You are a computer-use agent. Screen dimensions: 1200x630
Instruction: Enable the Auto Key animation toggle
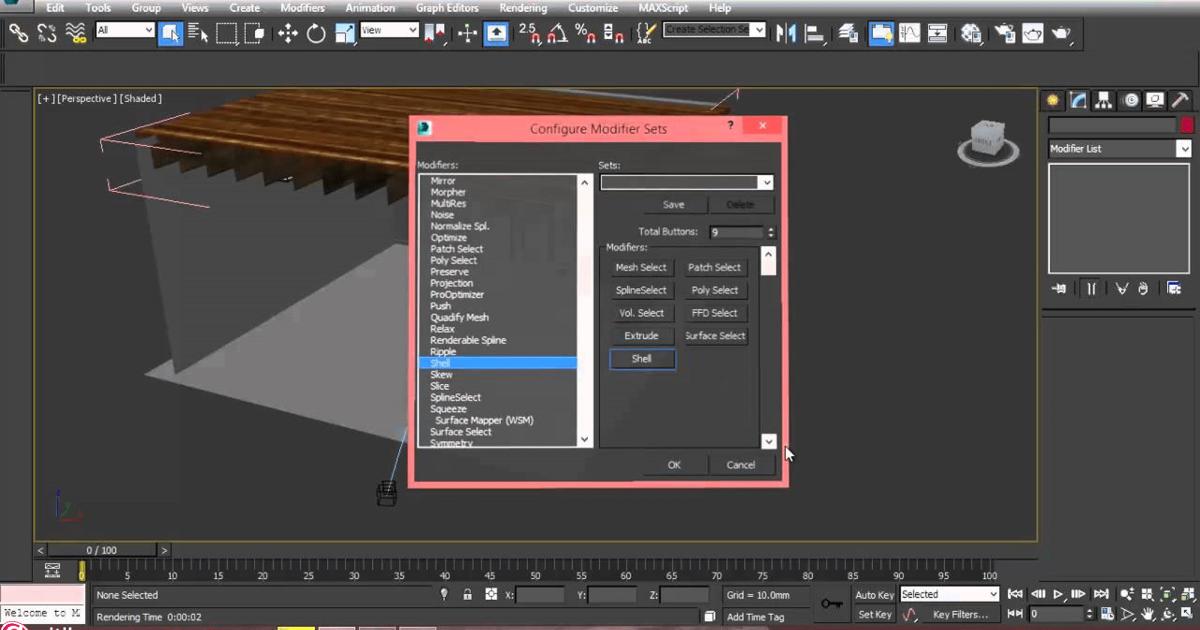pyautogui.click(x=873, y=595)
